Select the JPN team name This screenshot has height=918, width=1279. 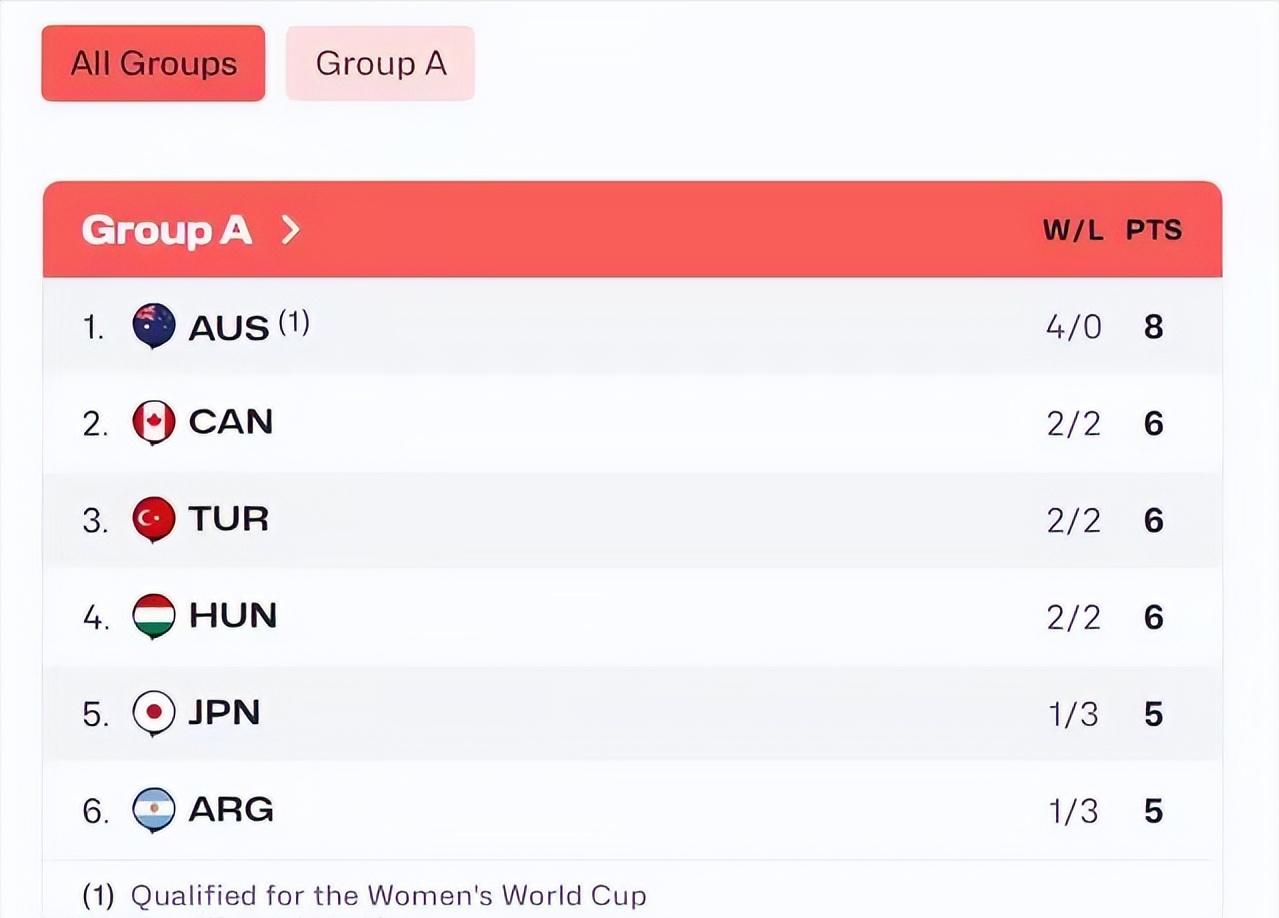click(x=225, y=713)
